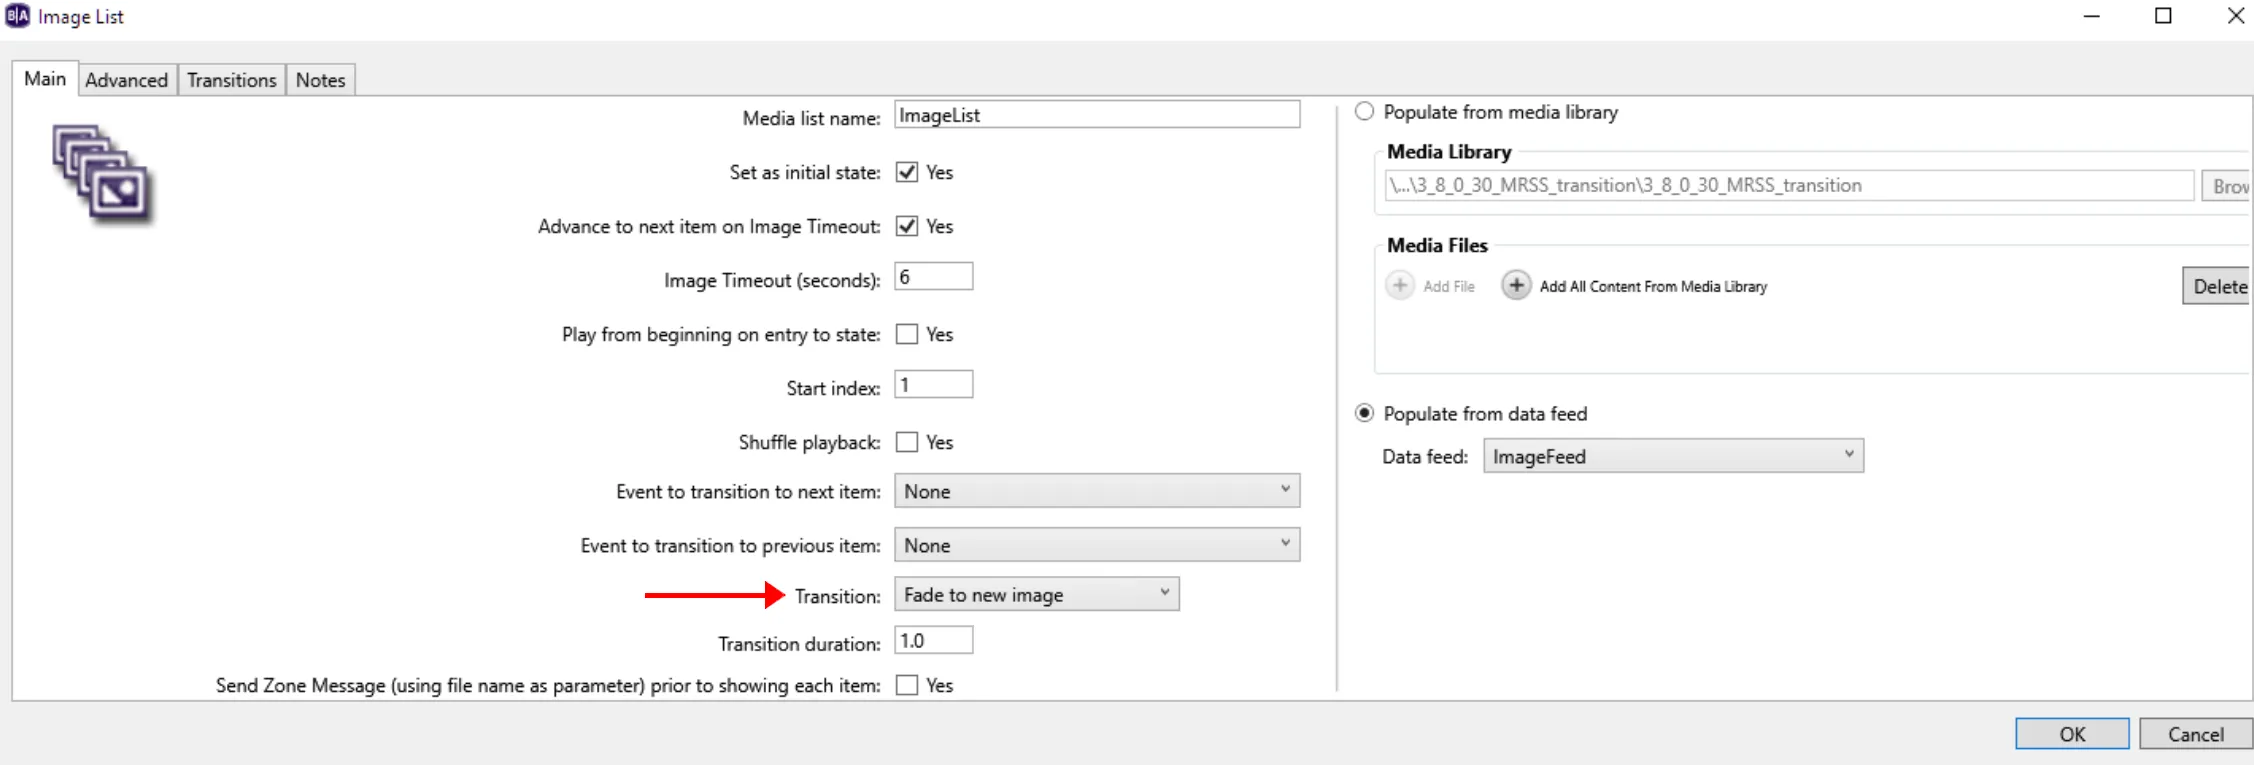Viewport: 2254px width, 765px height.
Task: Click the 'Image Timeout (seconds):' label
Action: tap(772, 281)
